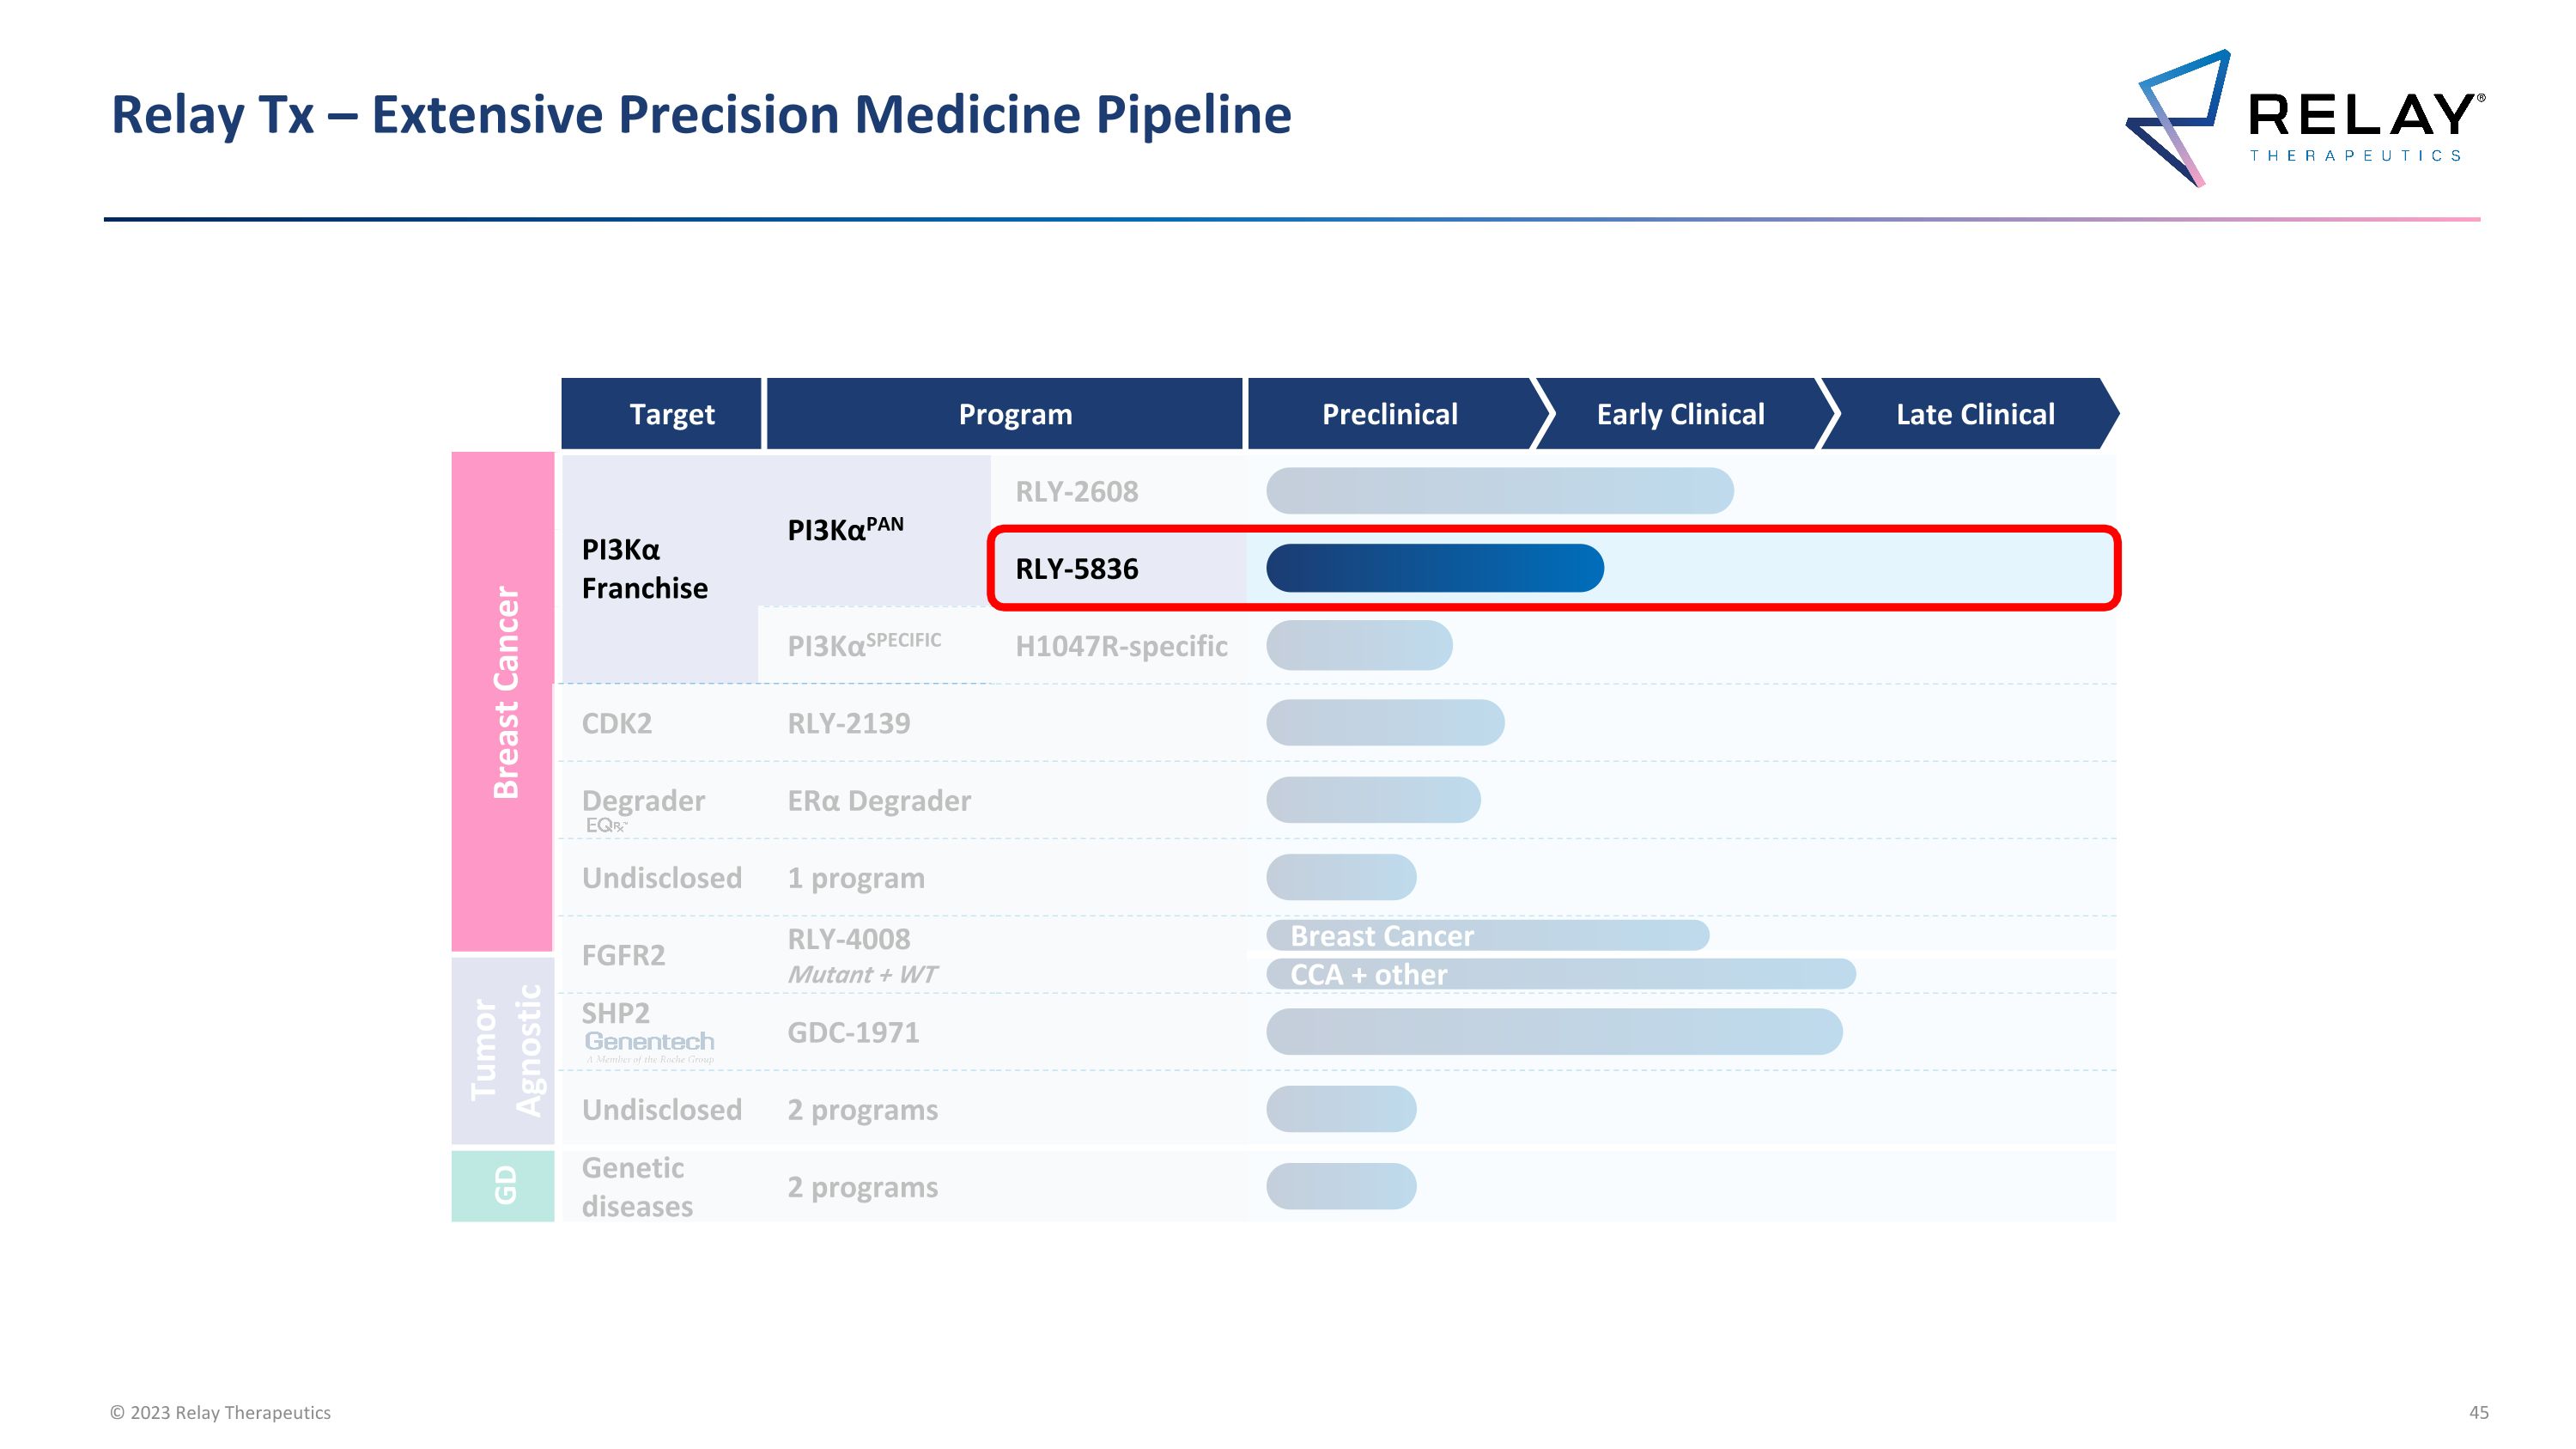
Task: Click the RLY-5836 program label
Action: 1077,569
